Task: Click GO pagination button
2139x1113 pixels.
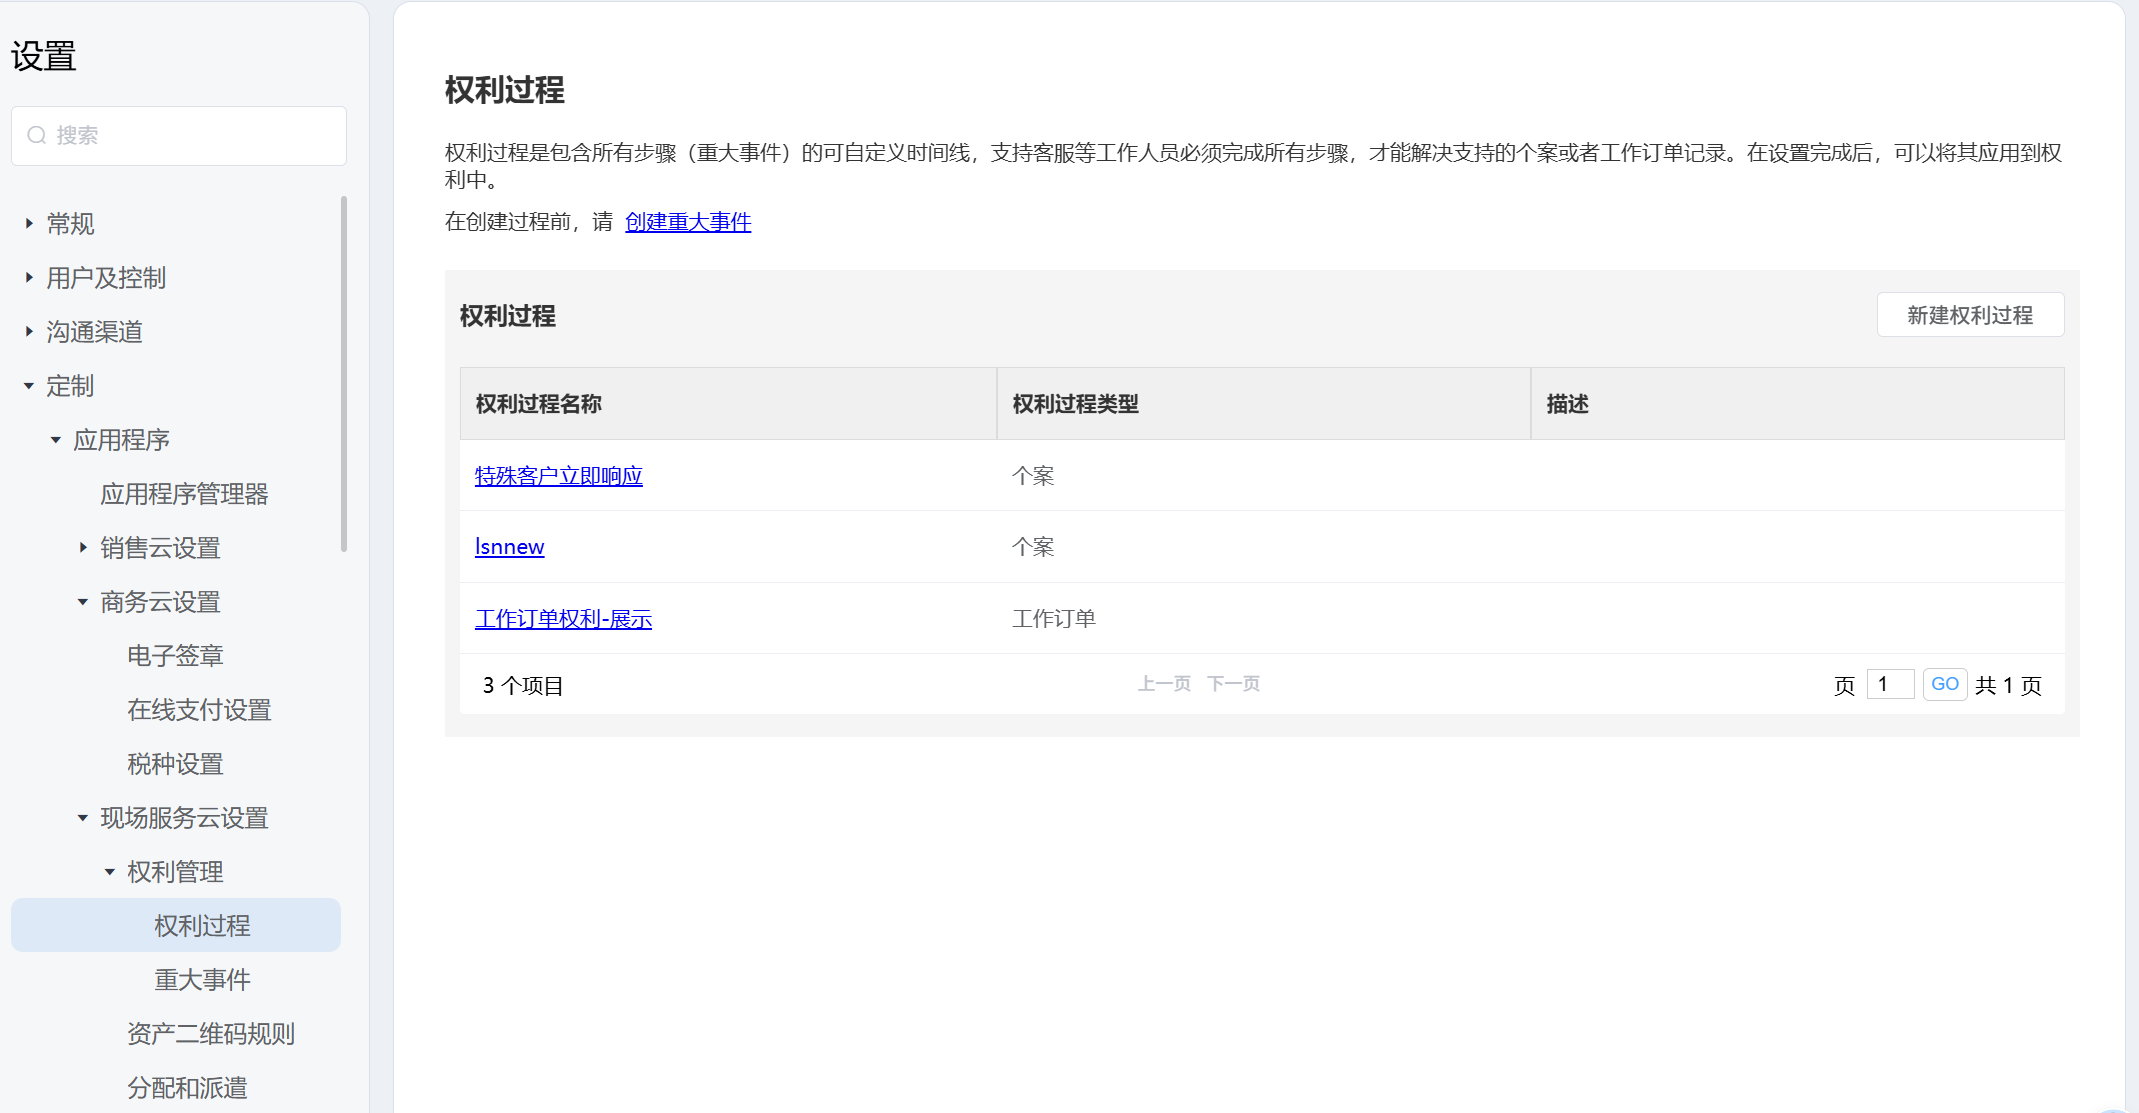Action: click(1944, 684)
